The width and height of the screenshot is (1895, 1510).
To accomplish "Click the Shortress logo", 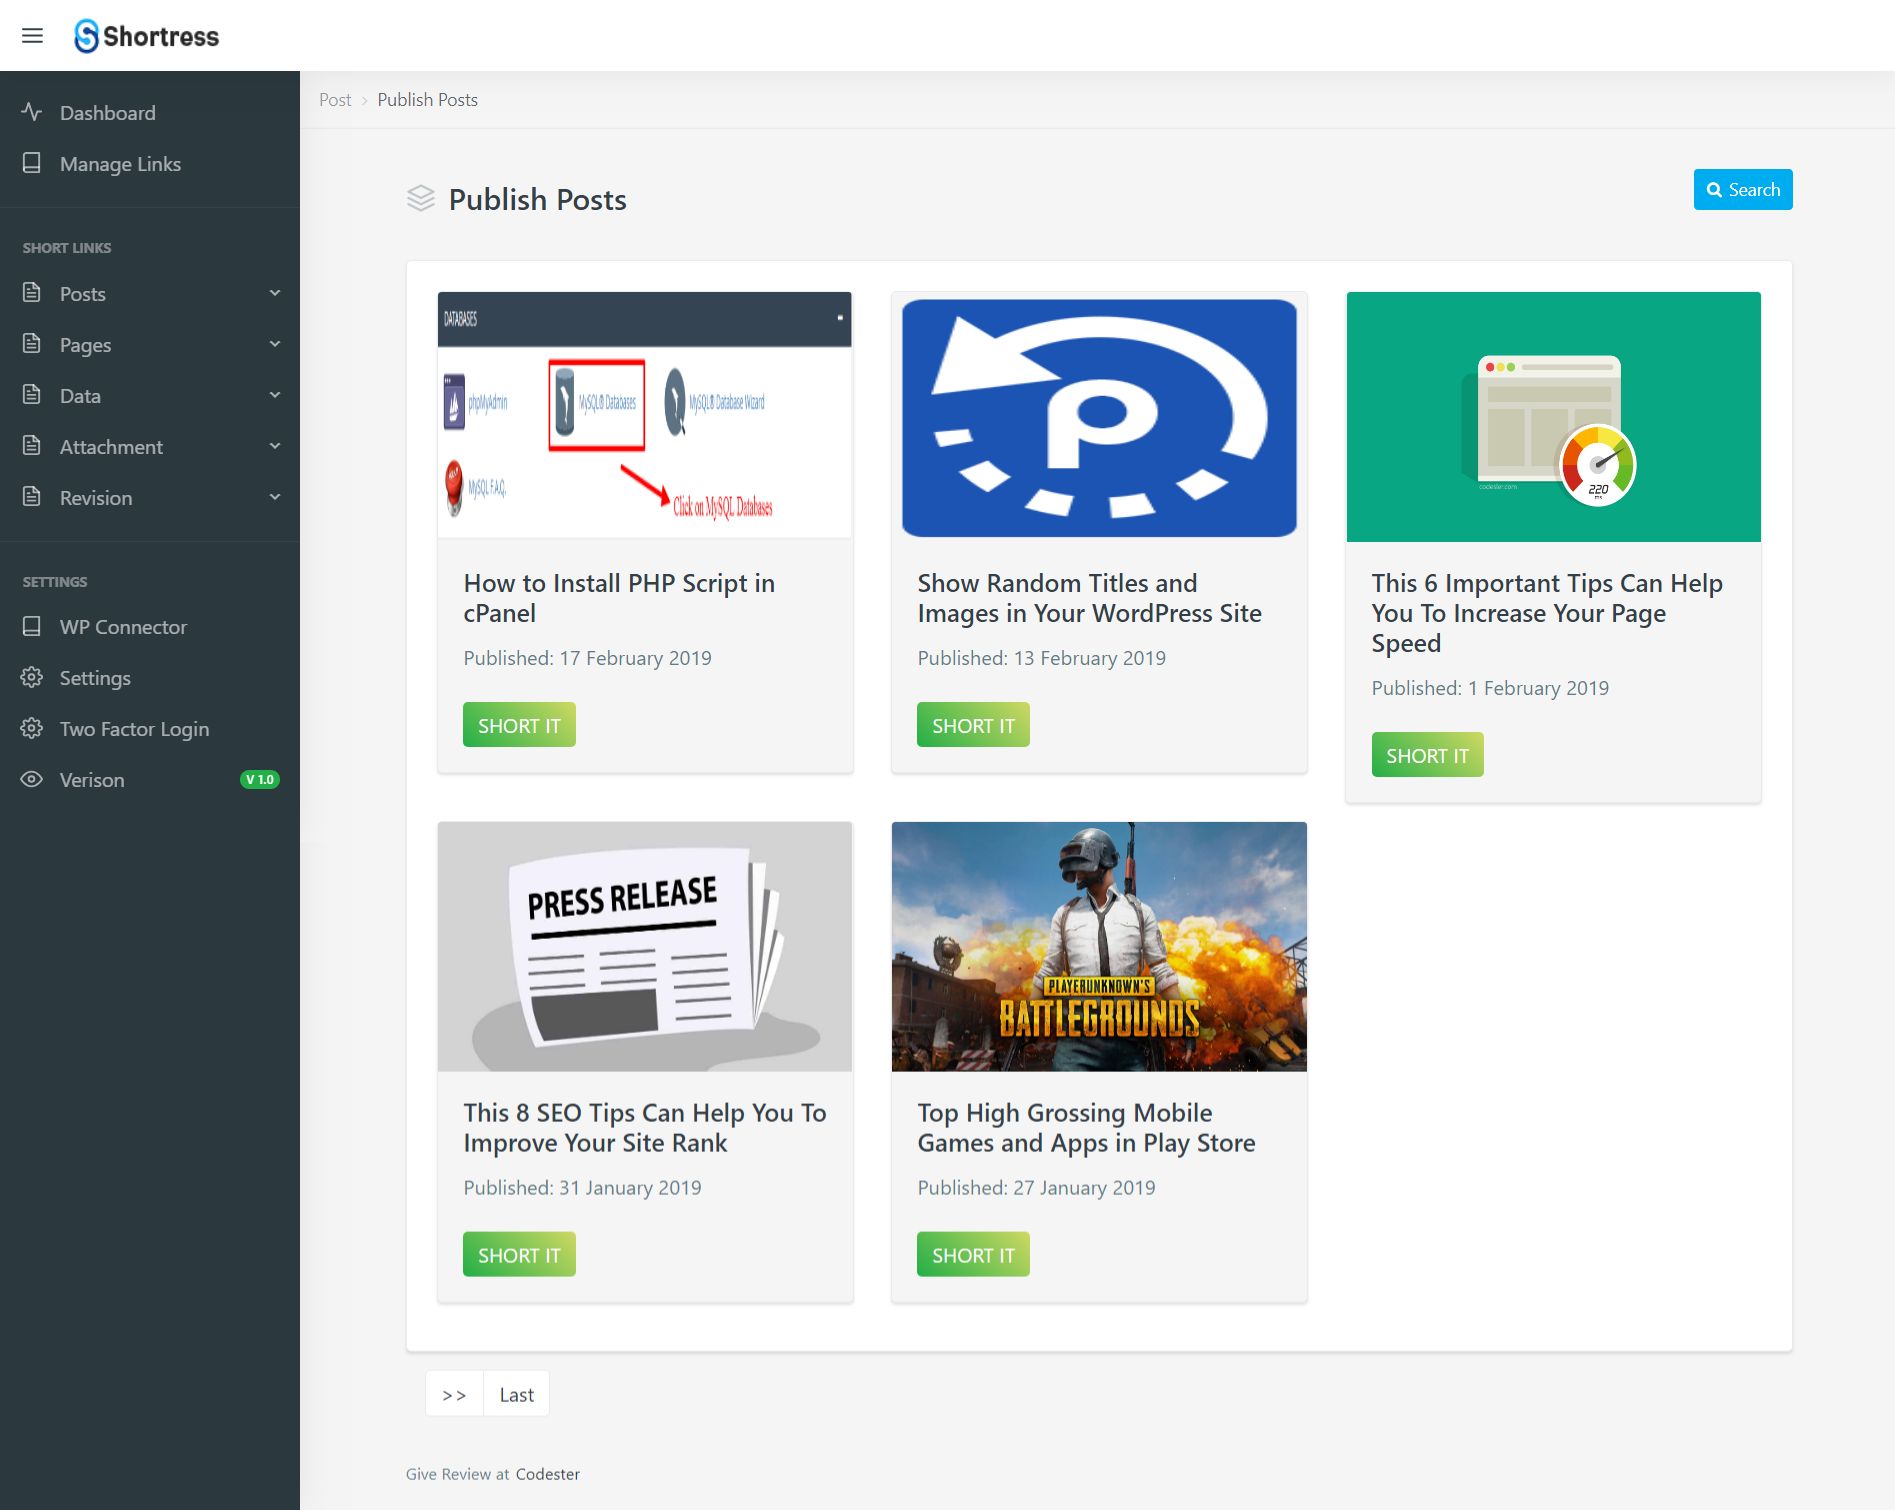I will click(147, 36).
